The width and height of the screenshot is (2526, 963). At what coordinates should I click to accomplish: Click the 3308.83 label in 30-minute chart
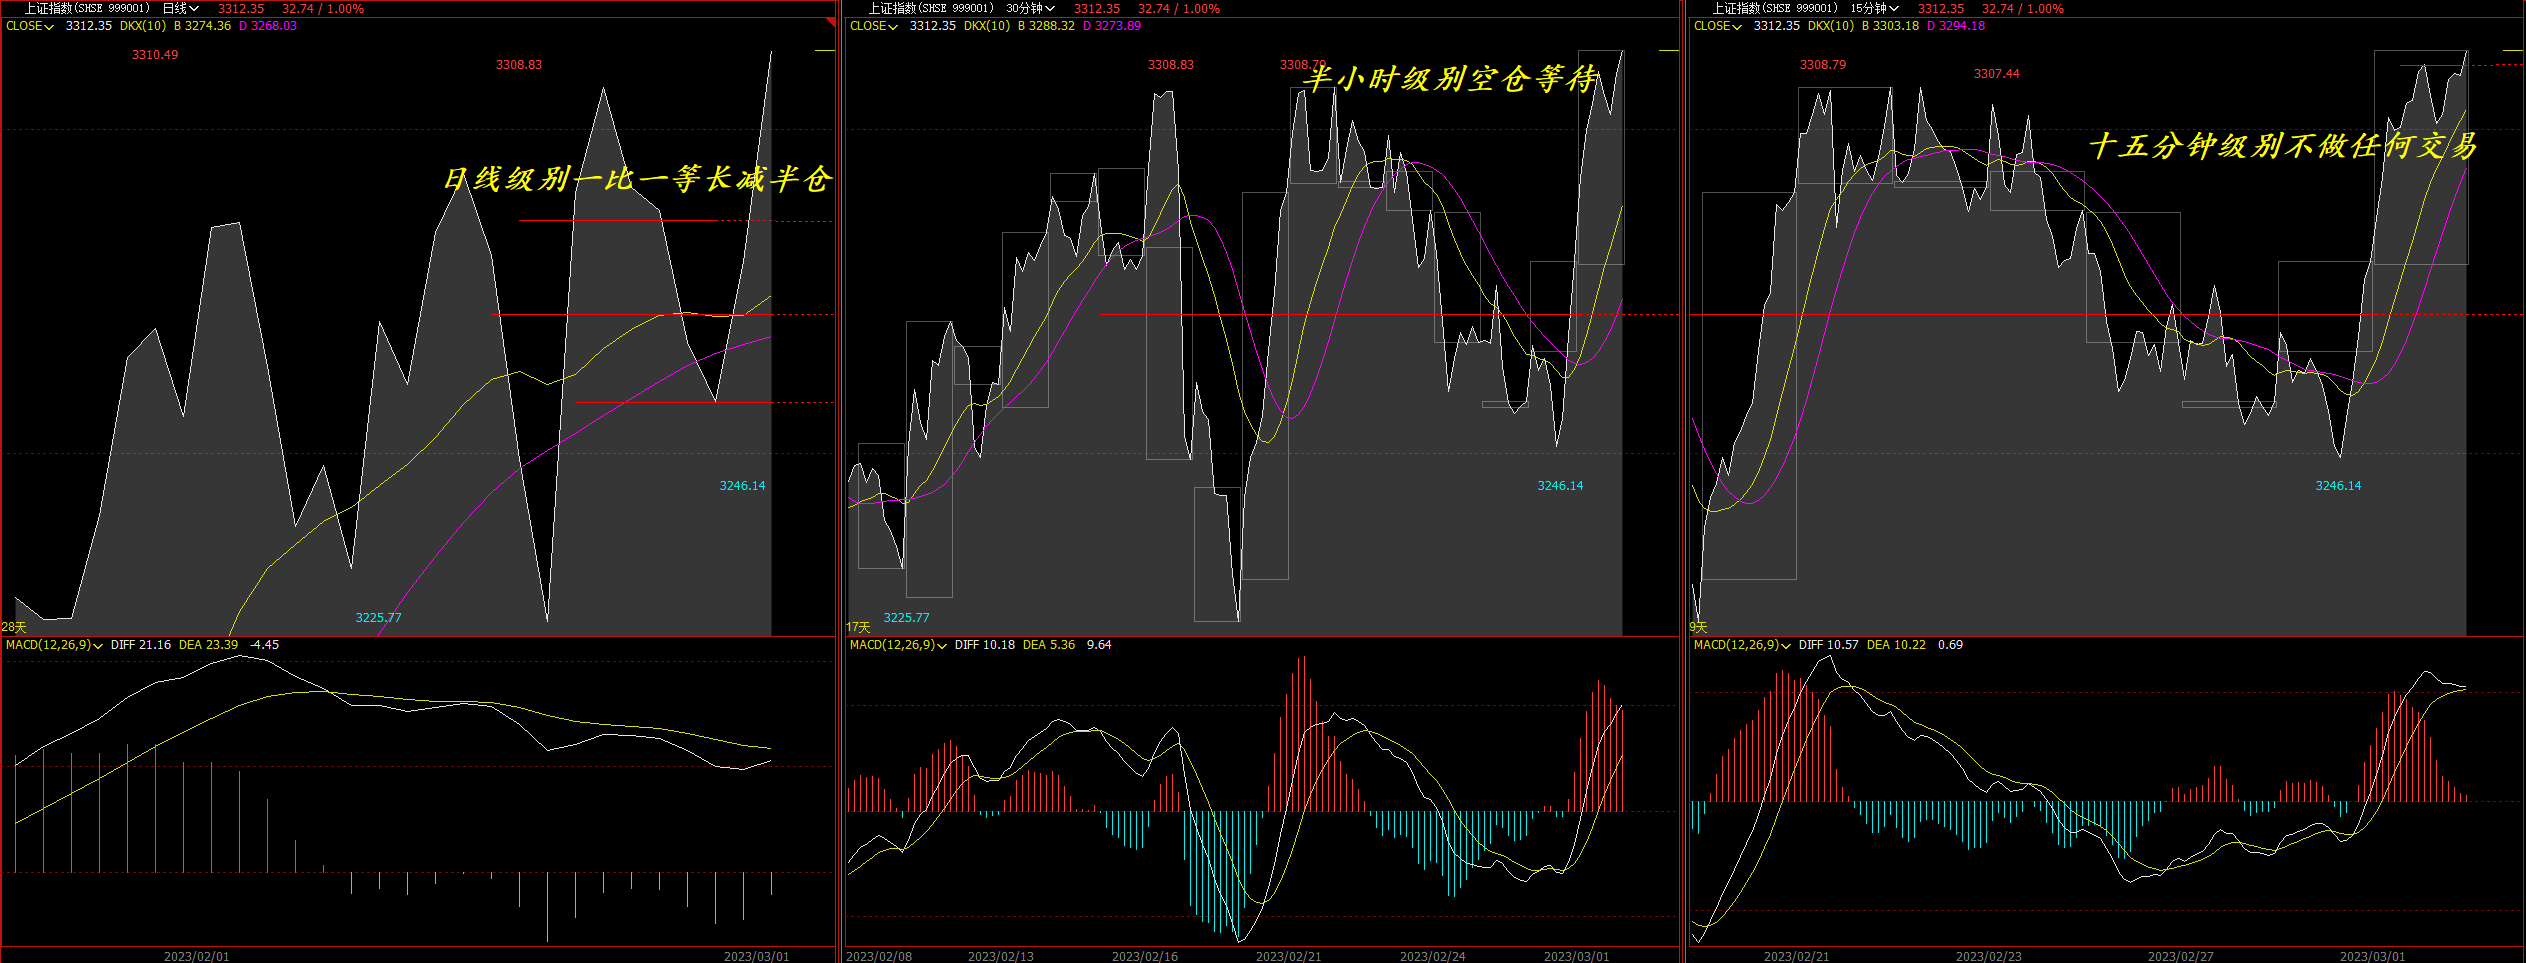pos(1171,65)
